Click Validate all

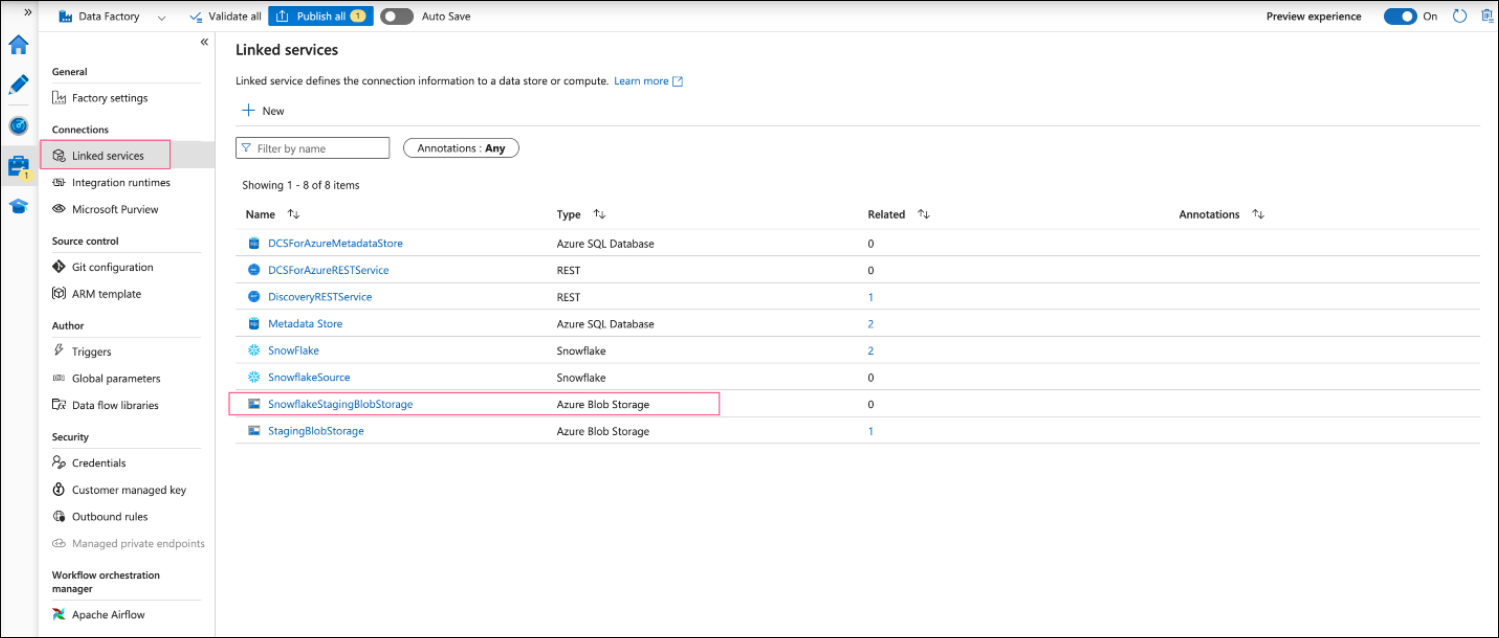[x=225, y=16]
